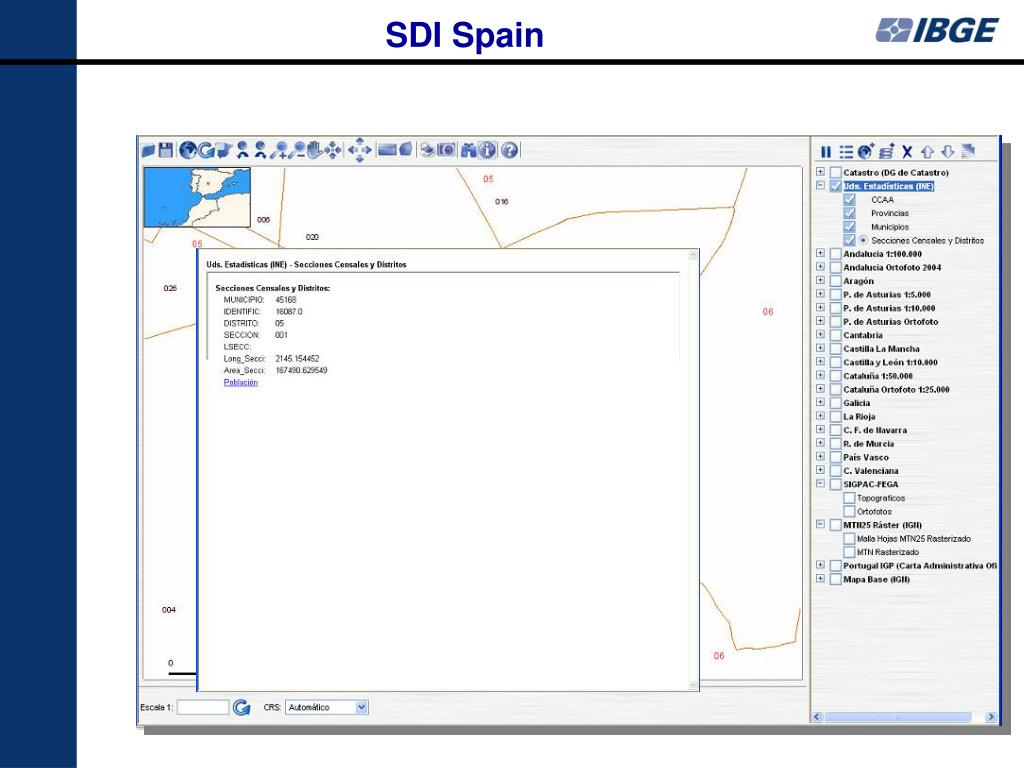Select the measure area polygon tool
The width and height of the screenshot is (1024, 768).
(406, 150)
